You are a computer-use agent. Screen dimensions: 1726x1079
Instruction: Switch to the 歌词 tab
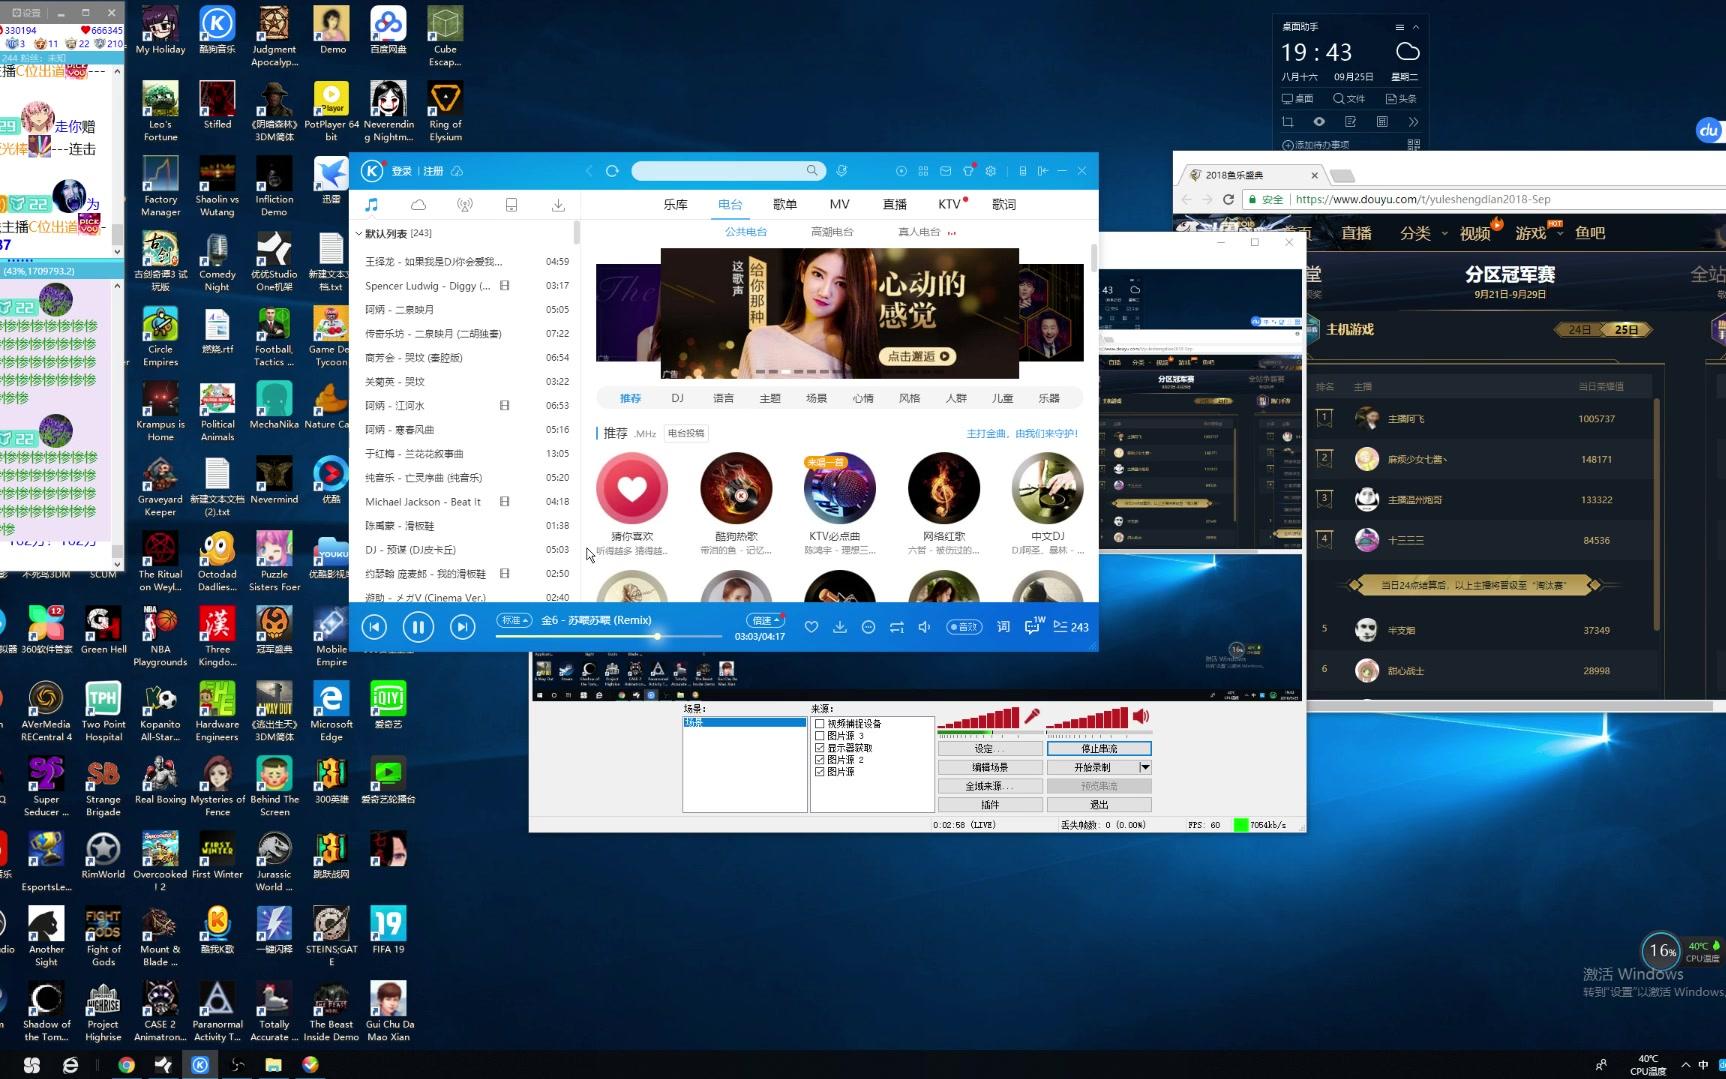point(1004,204)
